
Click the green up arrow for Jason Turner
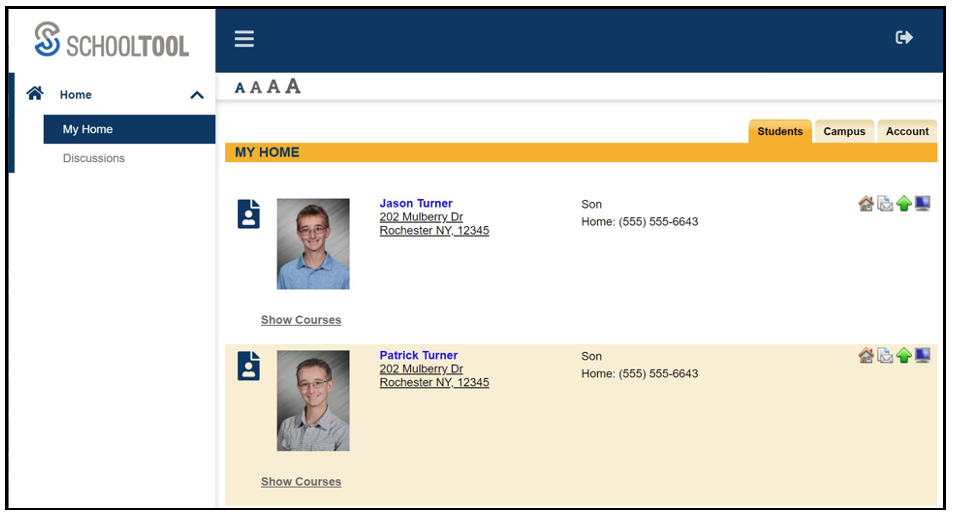(x=904, y=203)
